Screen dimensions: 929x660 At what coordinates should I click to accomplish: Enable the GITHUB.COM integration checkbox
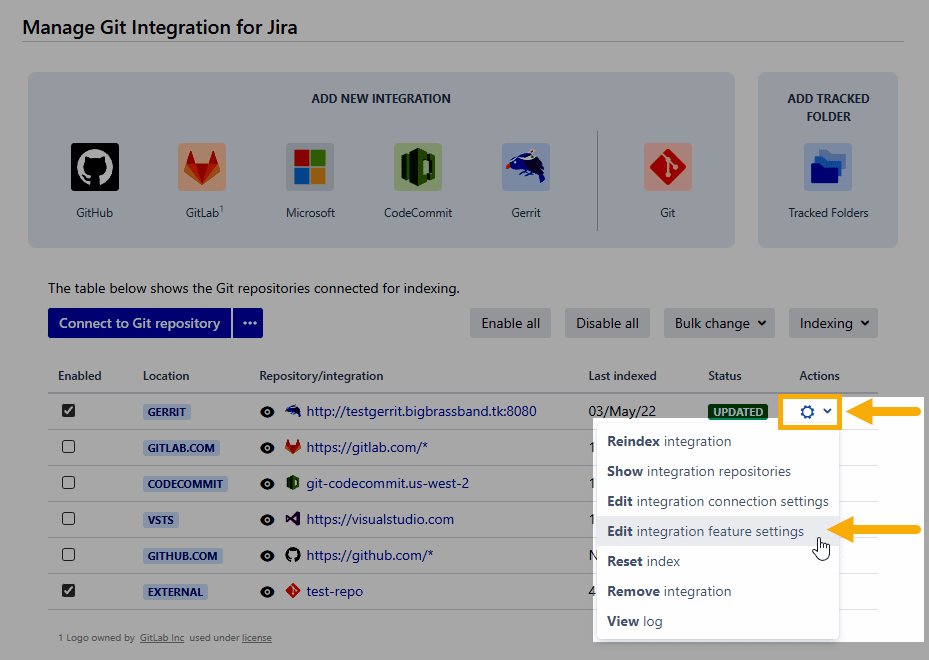point(69,555)
